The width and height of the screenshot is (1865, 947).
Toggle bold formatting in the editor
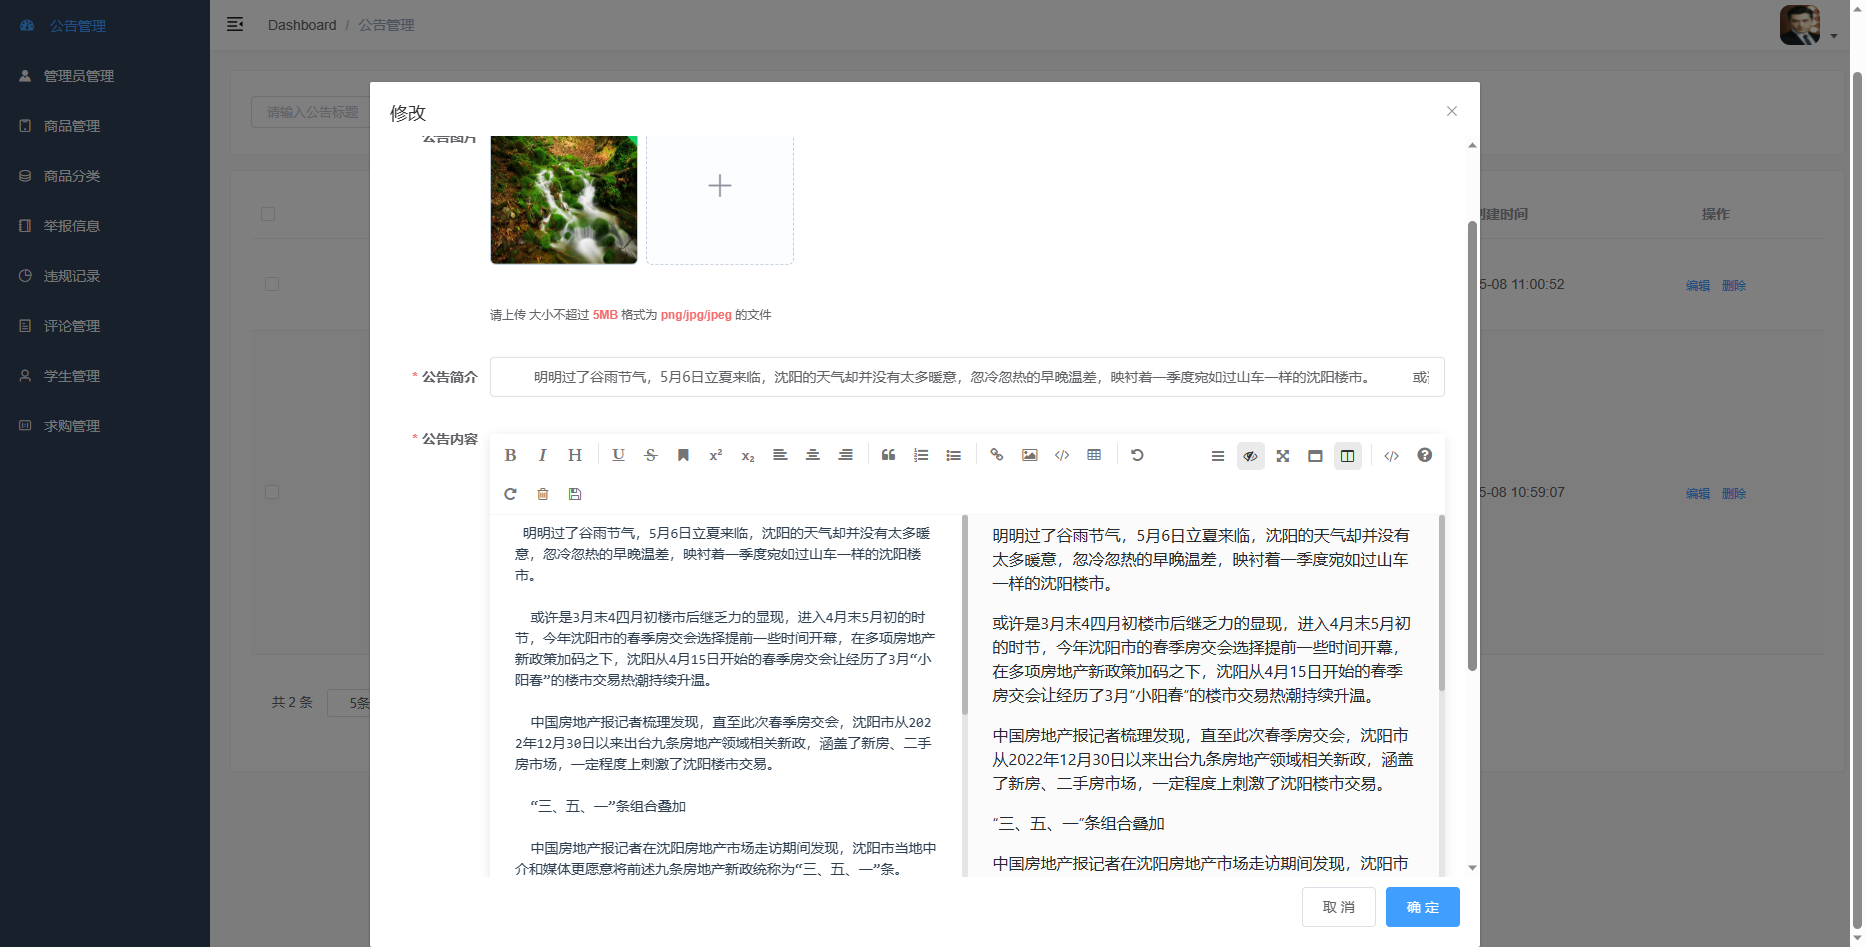[511, 455]
